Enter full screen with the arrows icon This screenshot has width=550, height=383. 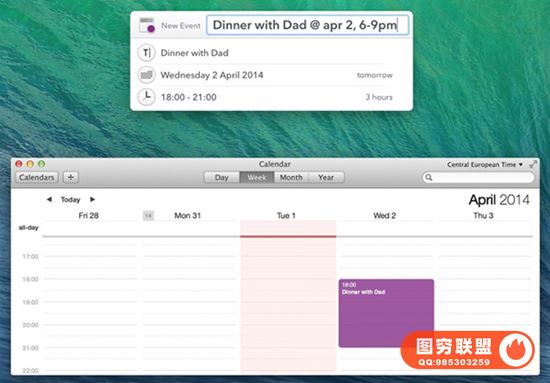pos(533,164)
